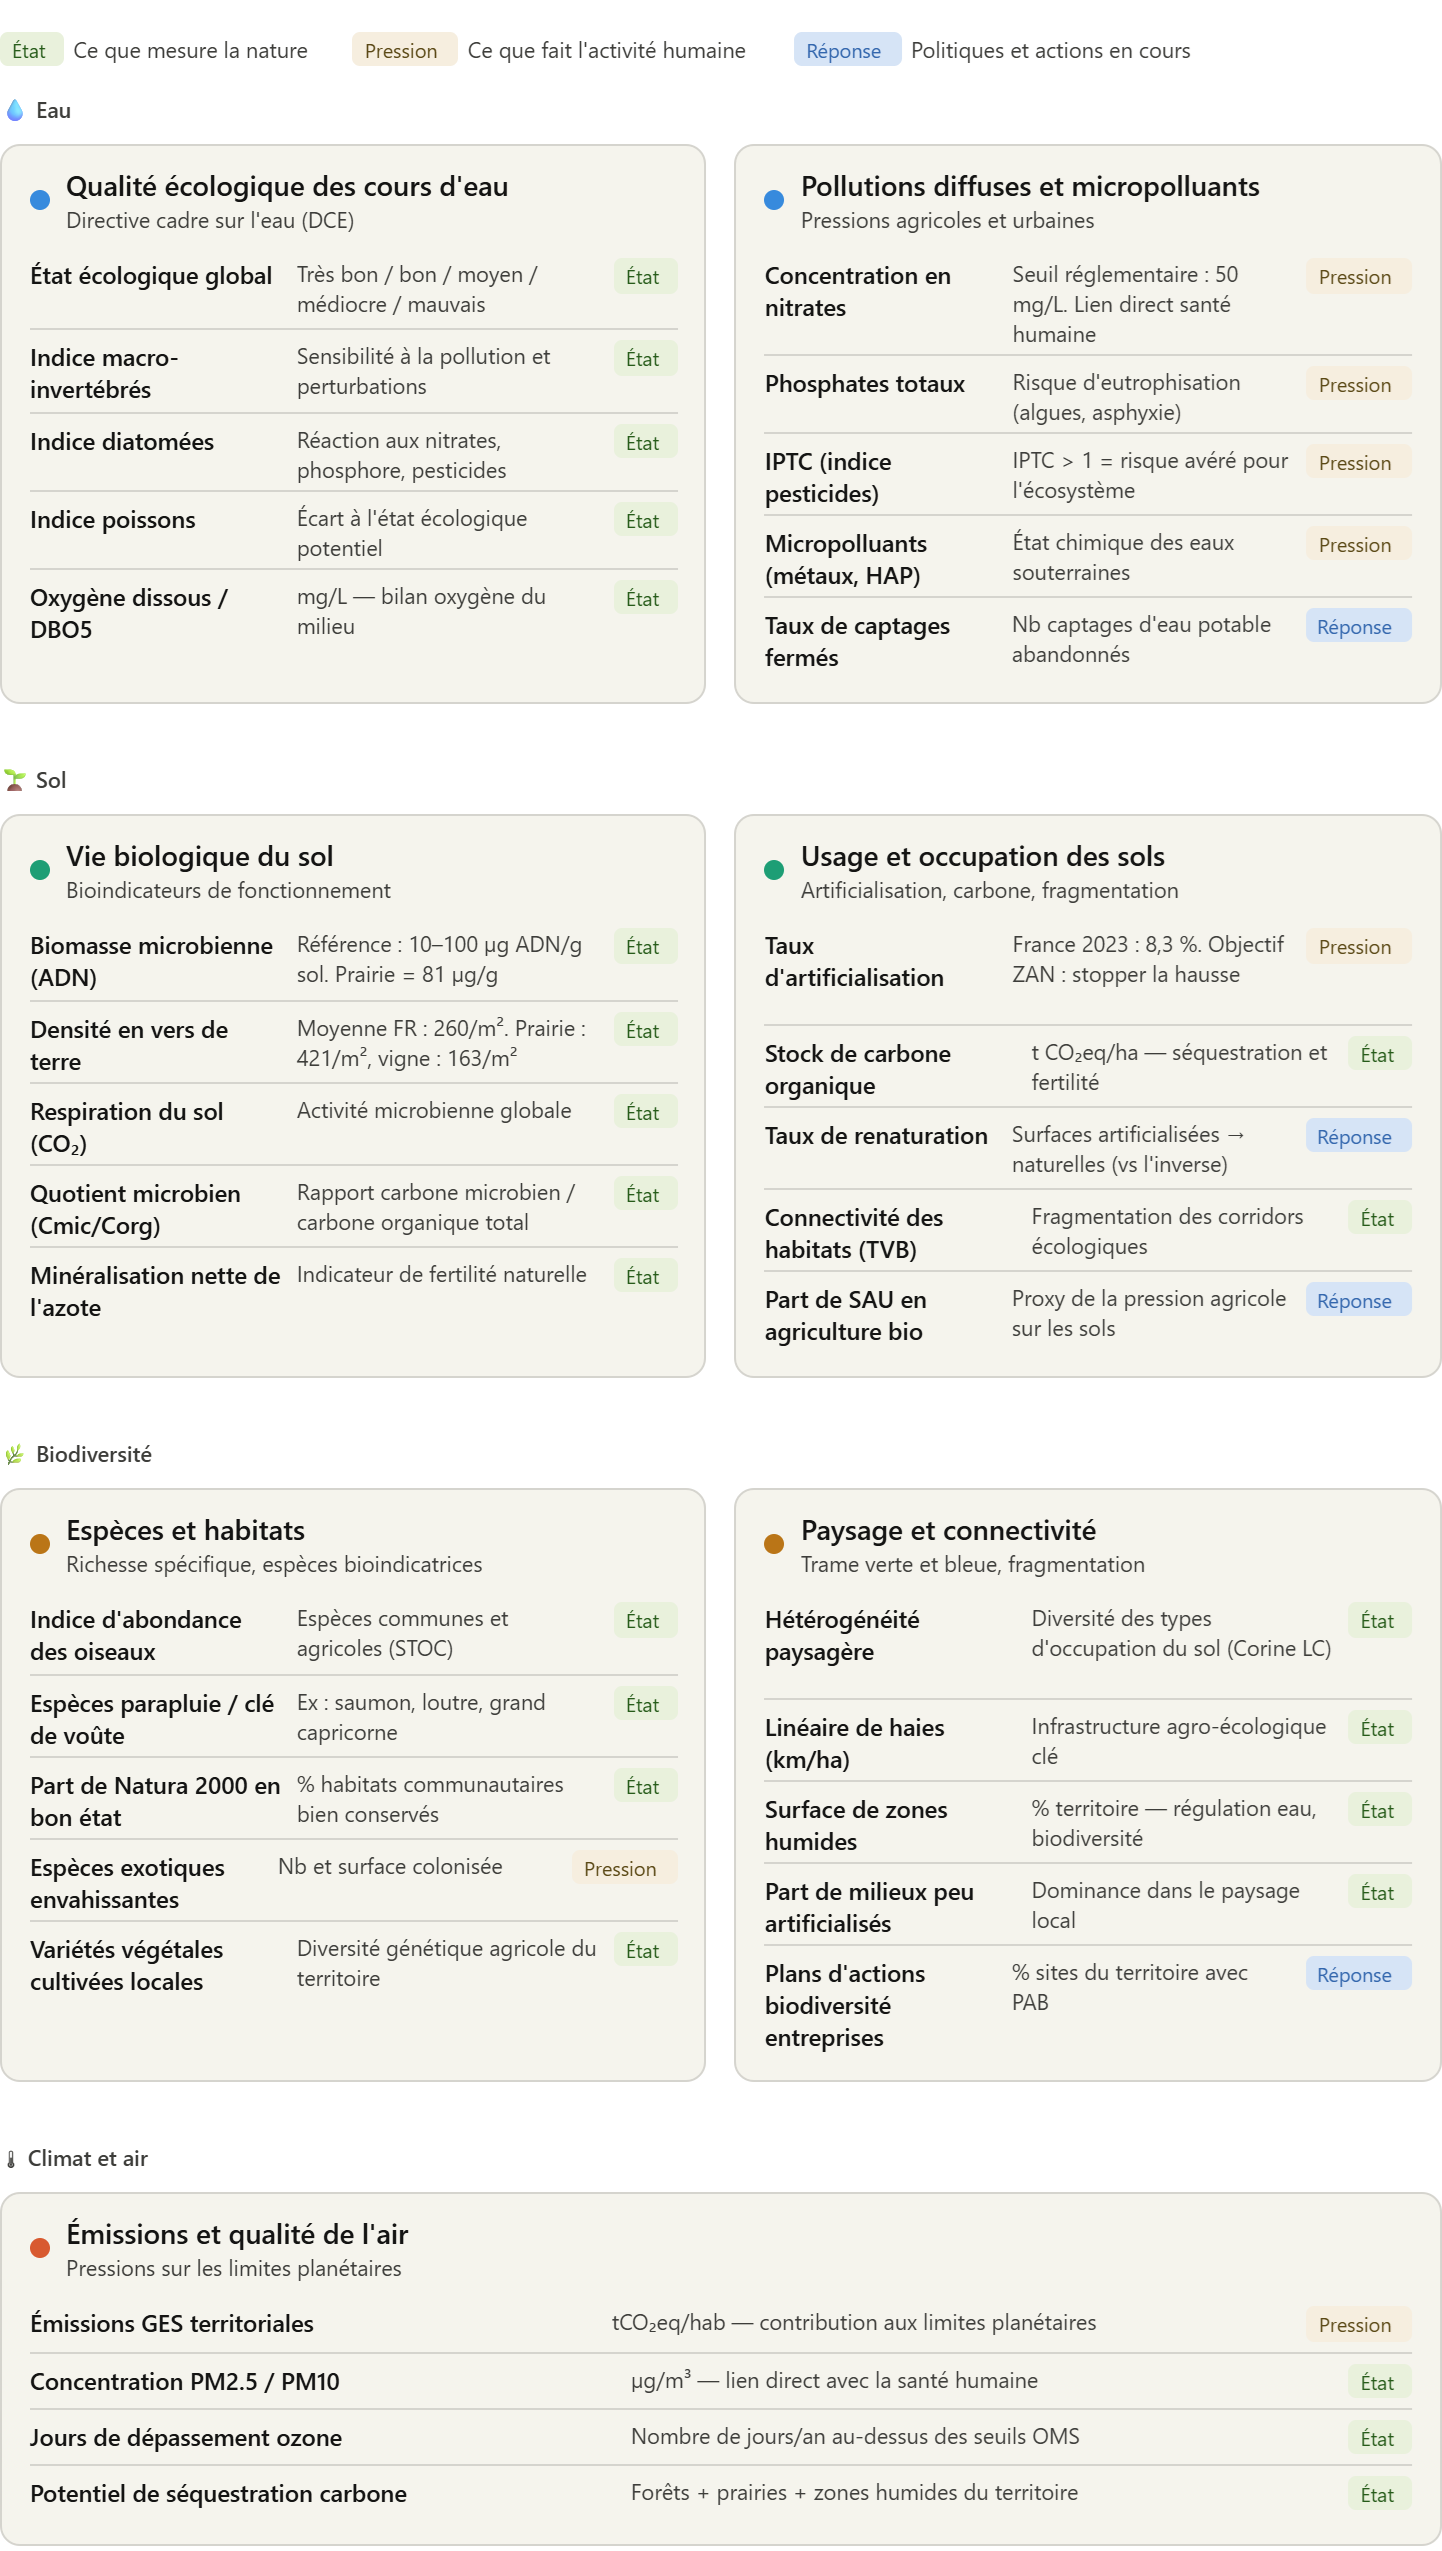This screenshot has width=1442, height=2551.
Task: Click the orange dot beside Paysage et connectivité
Action: pyautogui.click(x=774, y=1544)
